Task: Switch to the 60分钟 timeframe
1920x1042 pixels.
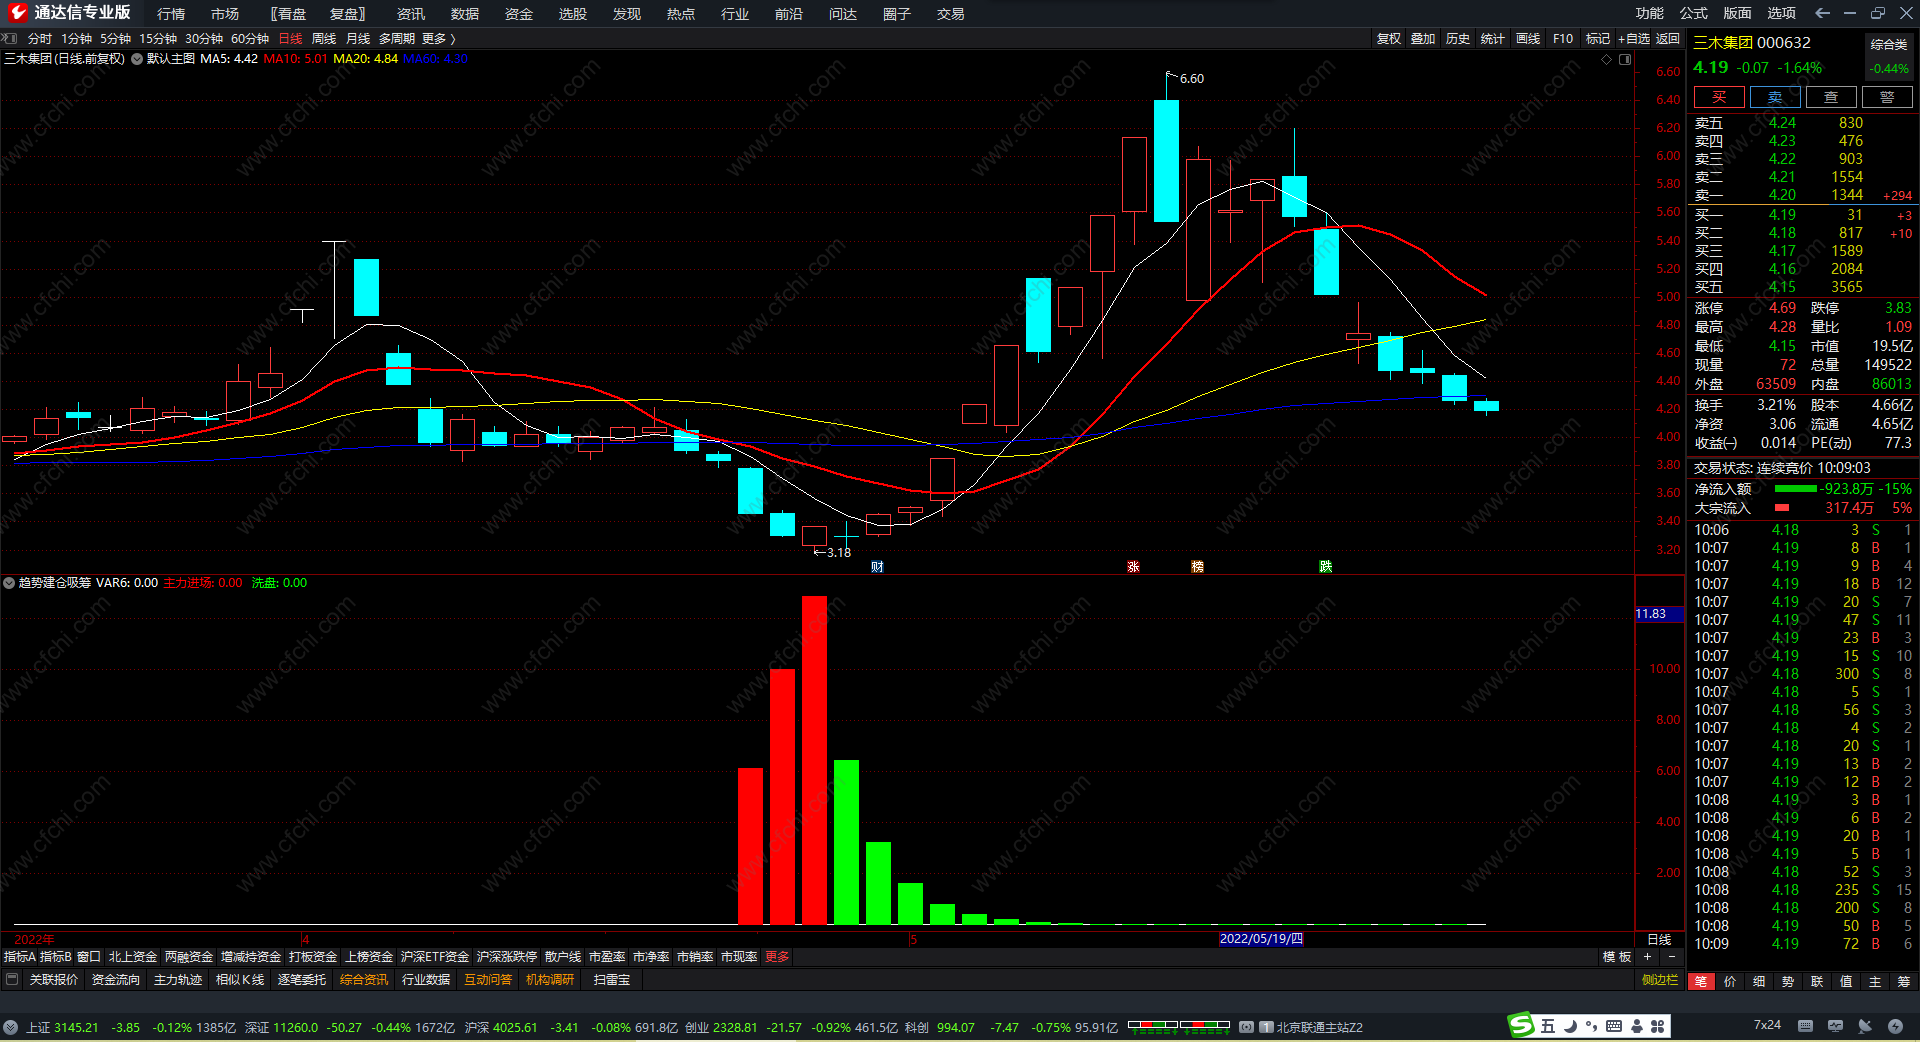Action: coord(250,38)
